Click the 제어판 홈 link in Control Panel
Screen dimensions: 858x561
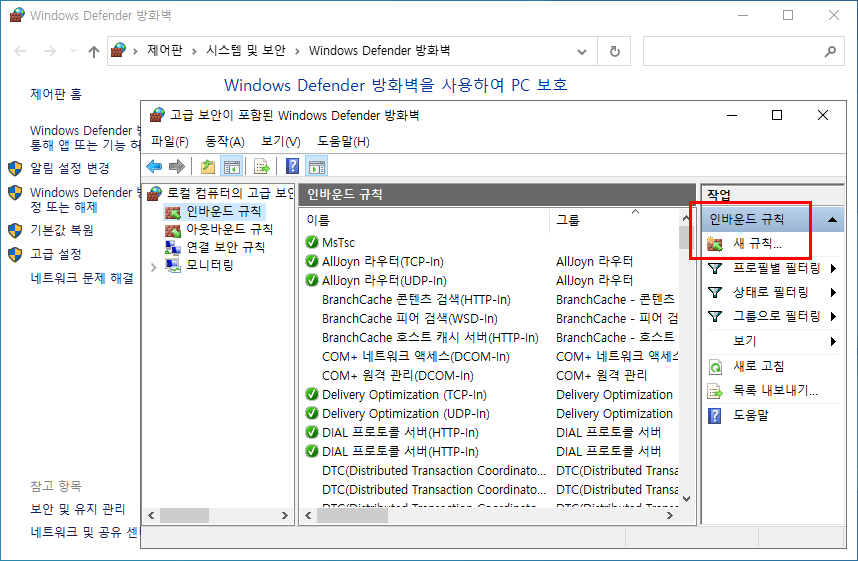[56, 94]
